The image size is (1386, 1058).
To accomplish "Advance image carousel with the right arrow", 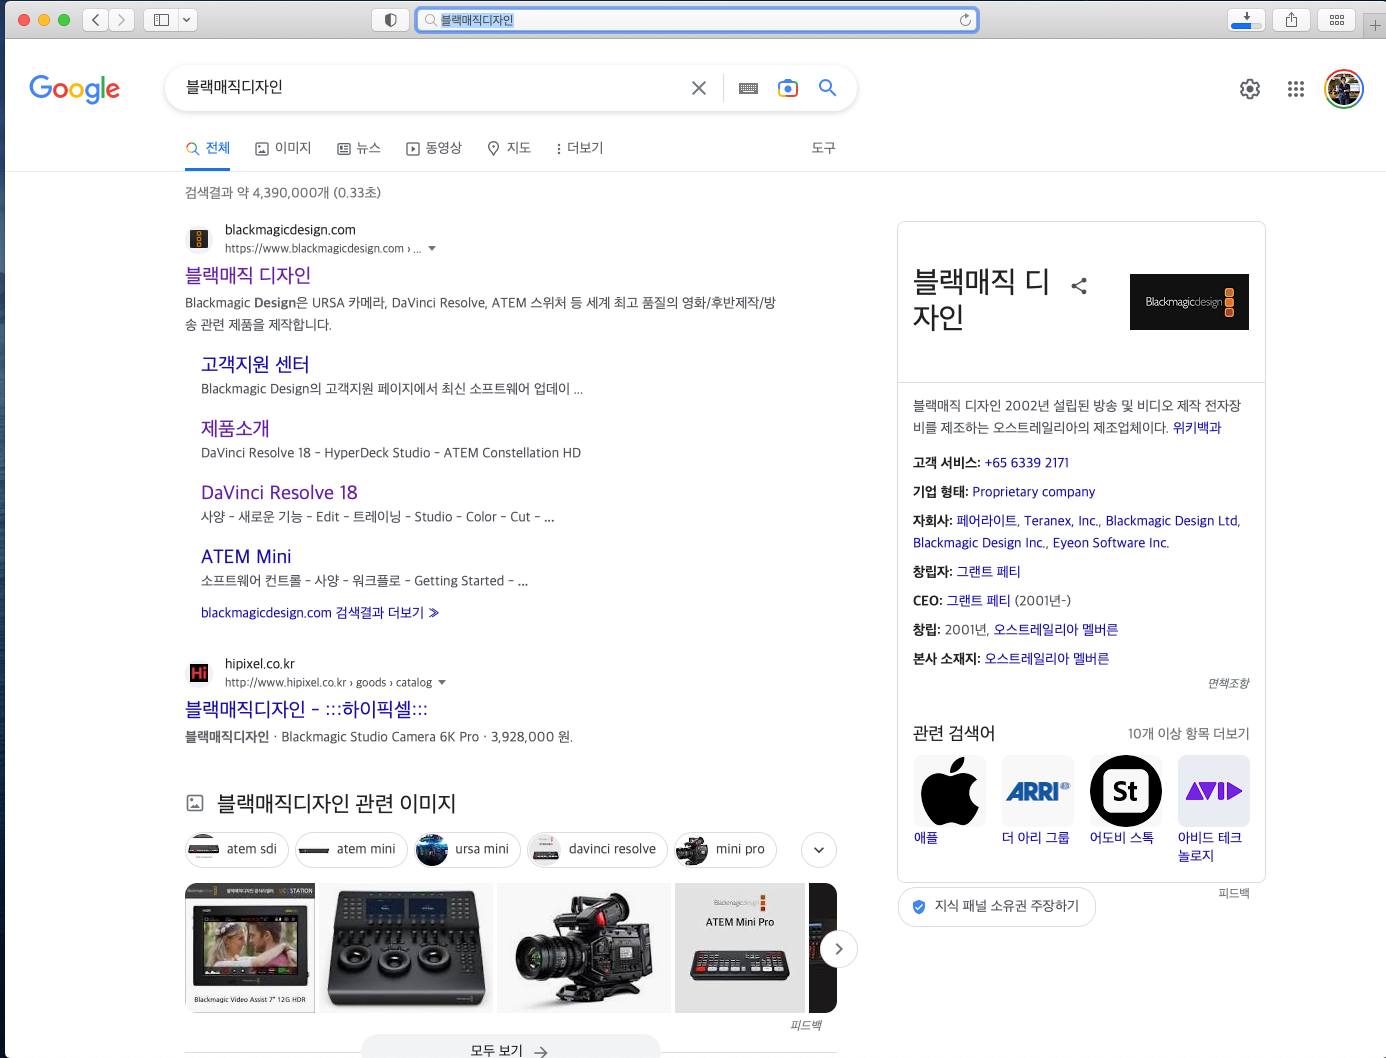I will click(839, 948).
